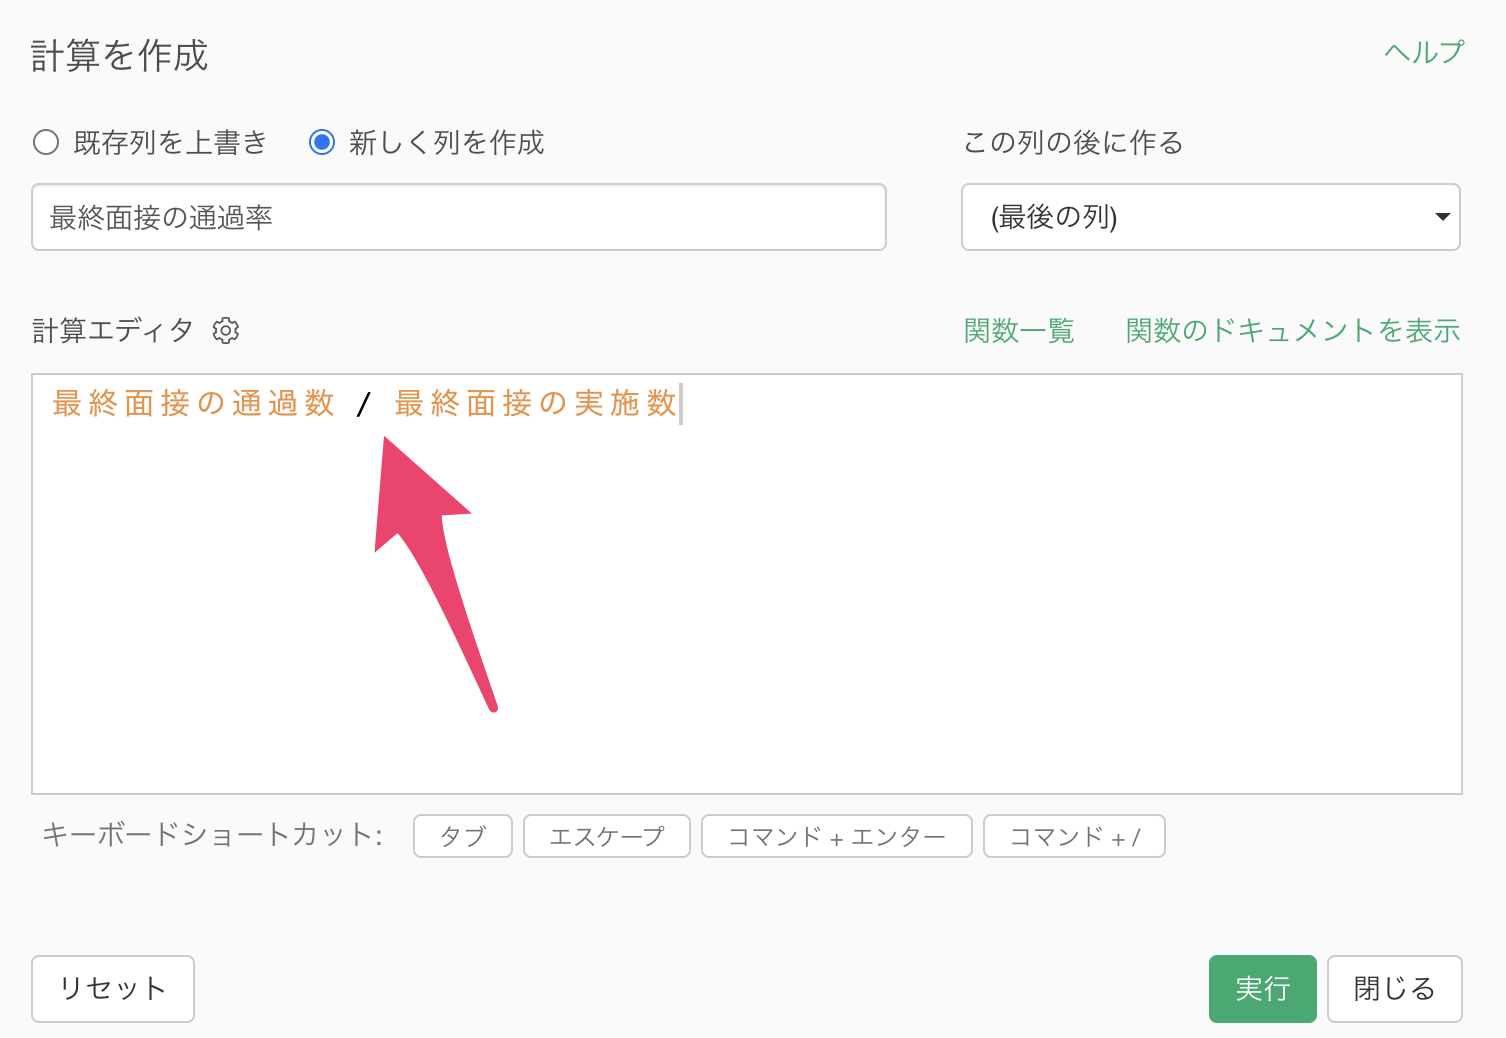Click the タブ shortcut key button

(x=463, y=836)
